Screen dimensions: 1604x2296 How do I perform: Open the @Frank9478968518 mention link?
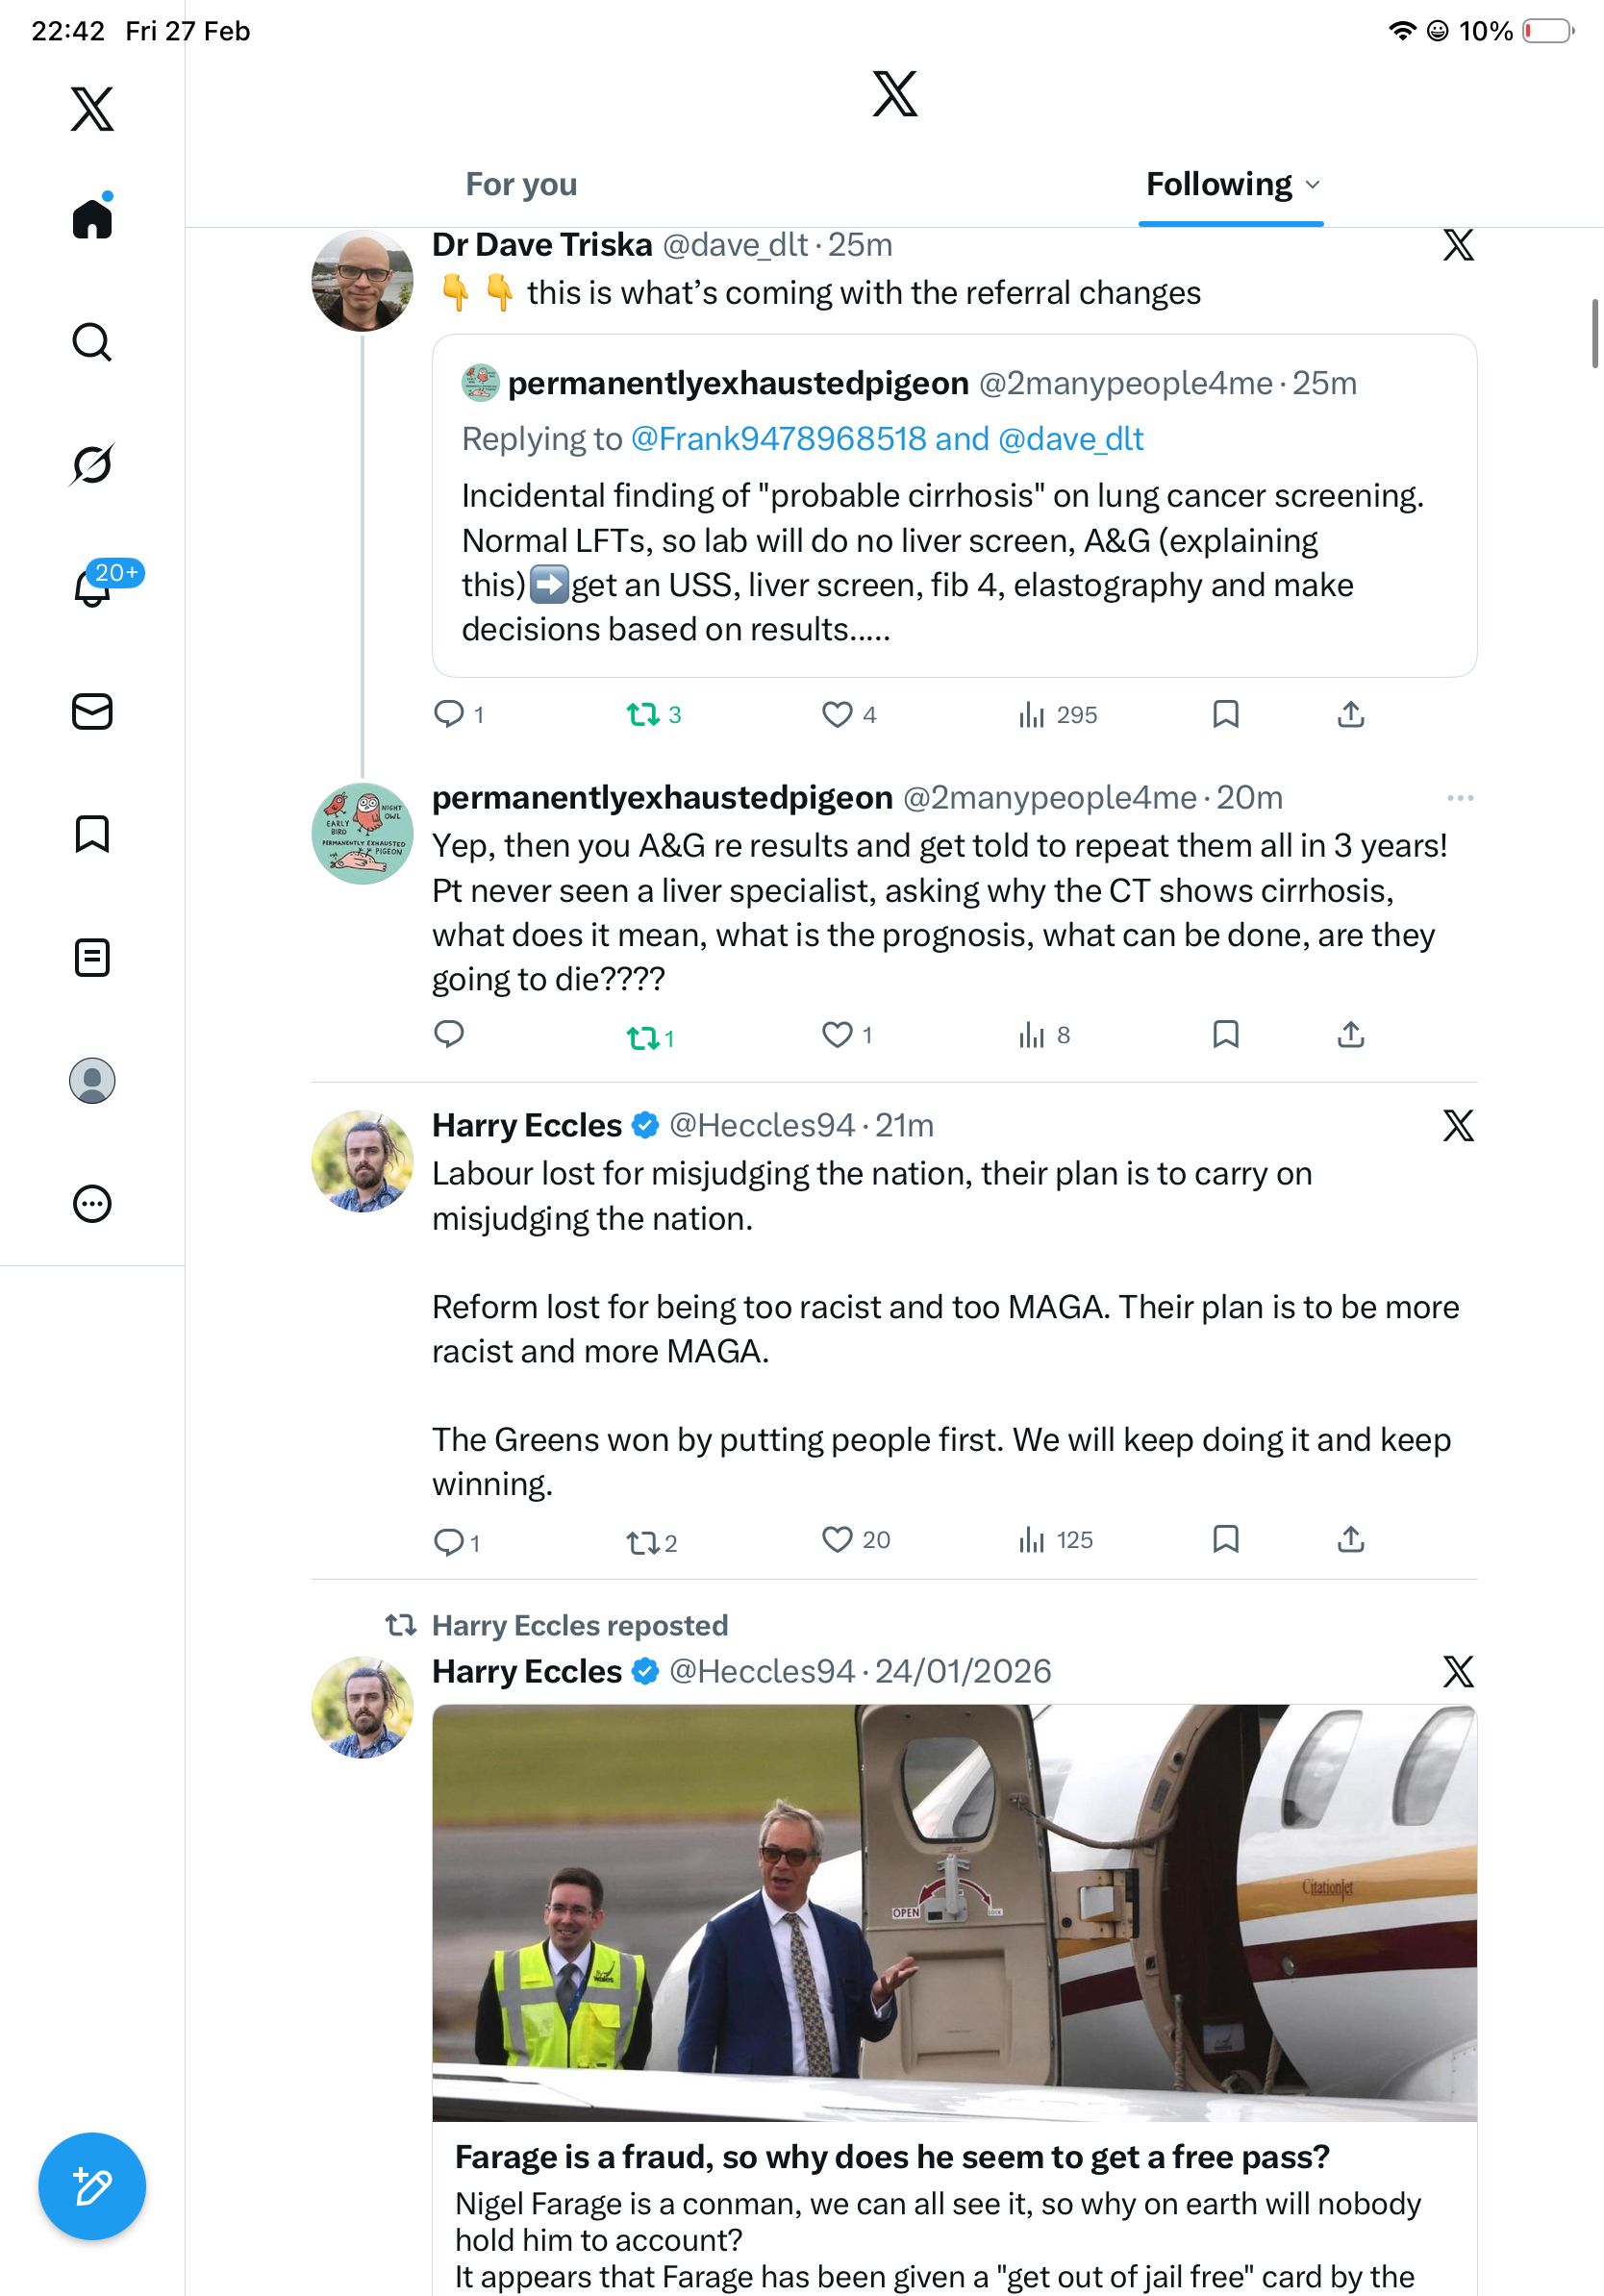(778, 439)
